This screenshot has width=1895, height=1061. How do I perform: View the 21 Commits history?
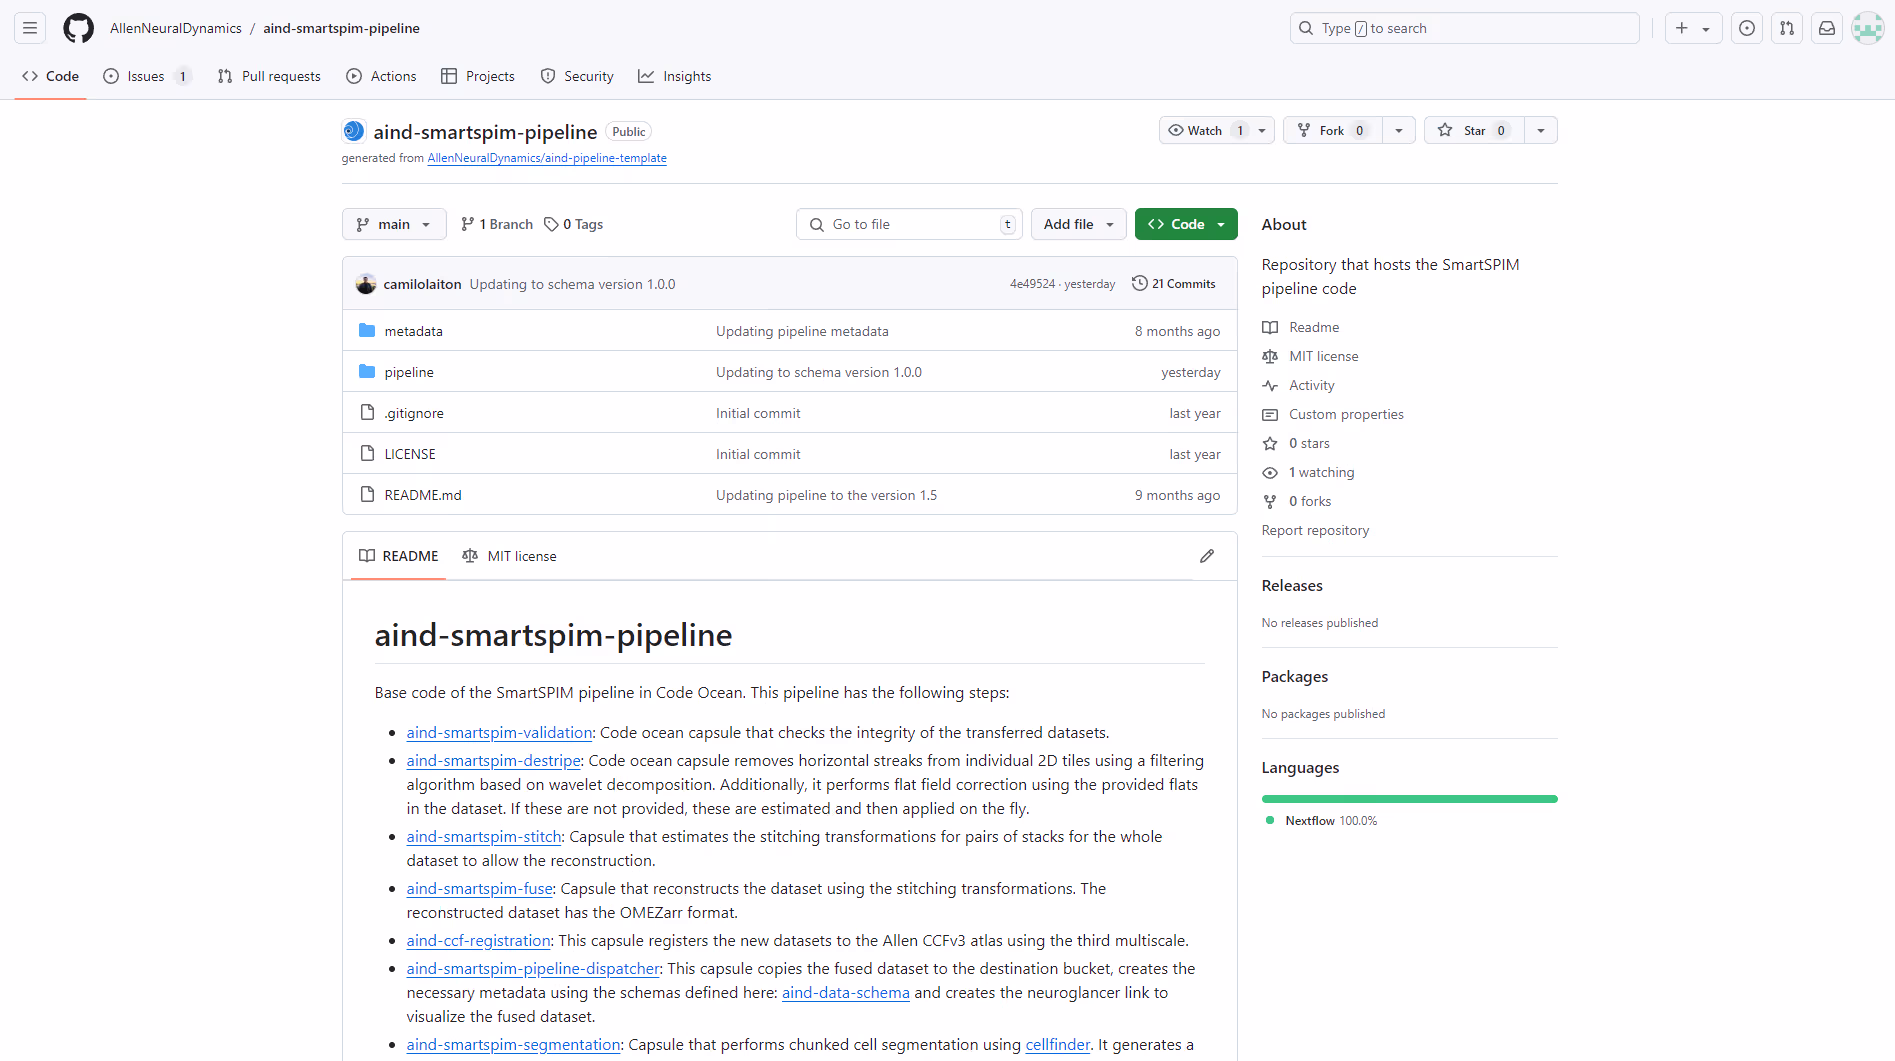pyautogui.click(x=1174, y=284)
